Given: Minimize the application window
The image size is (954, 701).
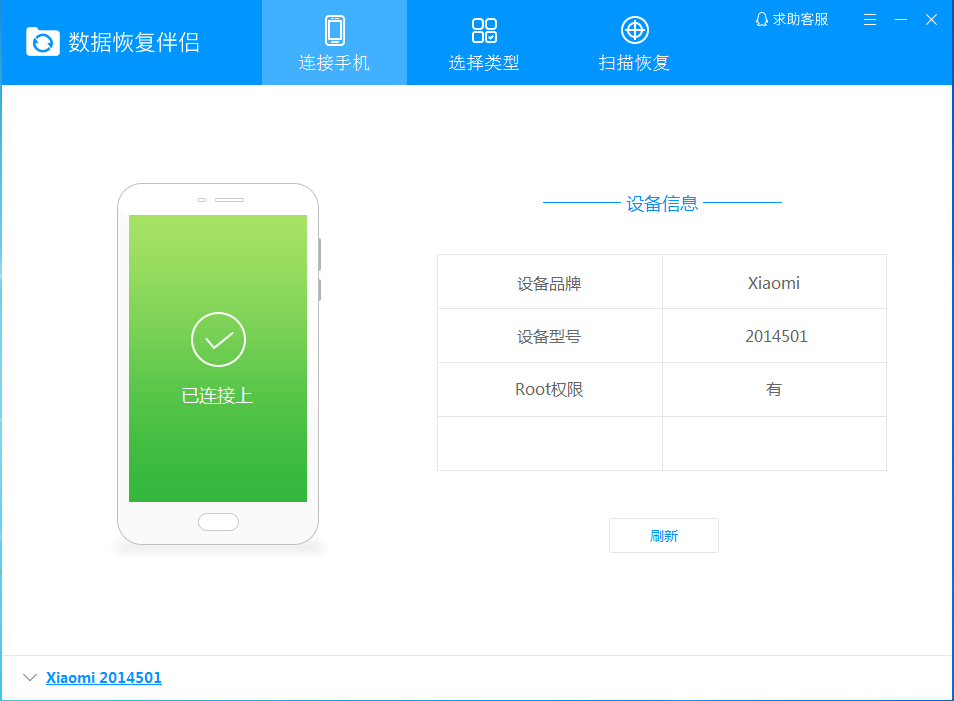Looking at the screenshot, I should pyautogui.click(x=901, y=19).
